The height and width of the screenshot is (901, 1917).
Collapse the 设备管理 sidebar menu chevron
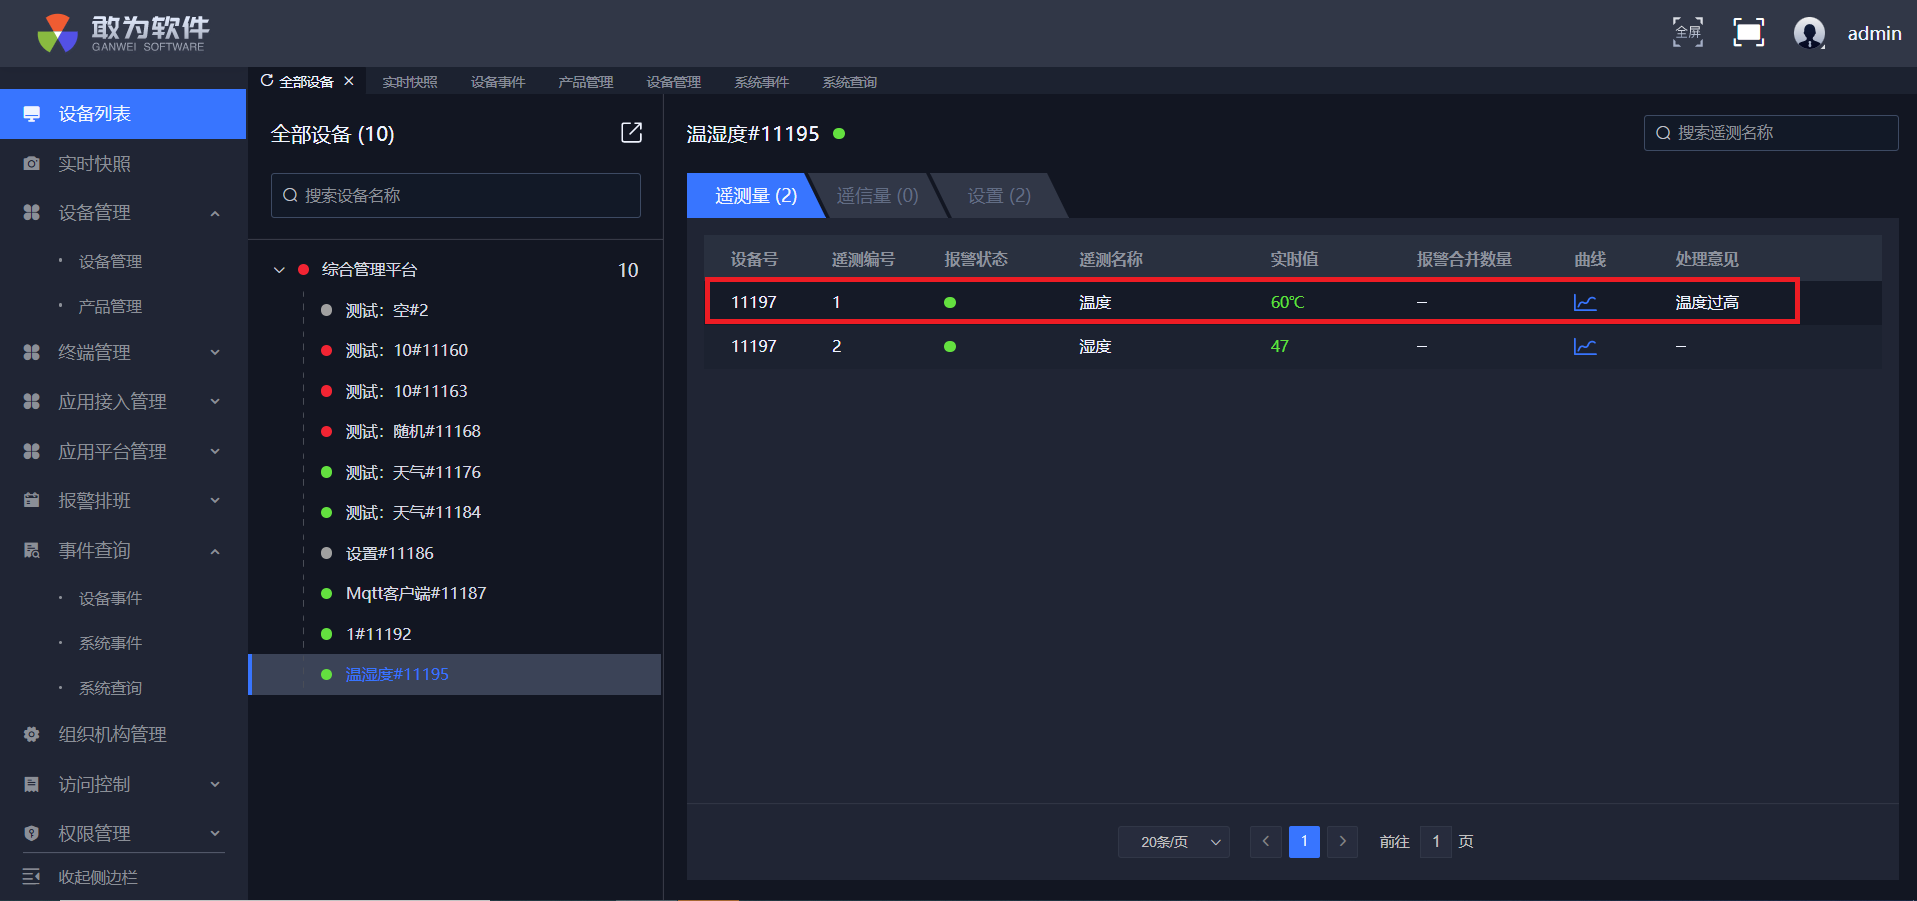coord(215,213)
